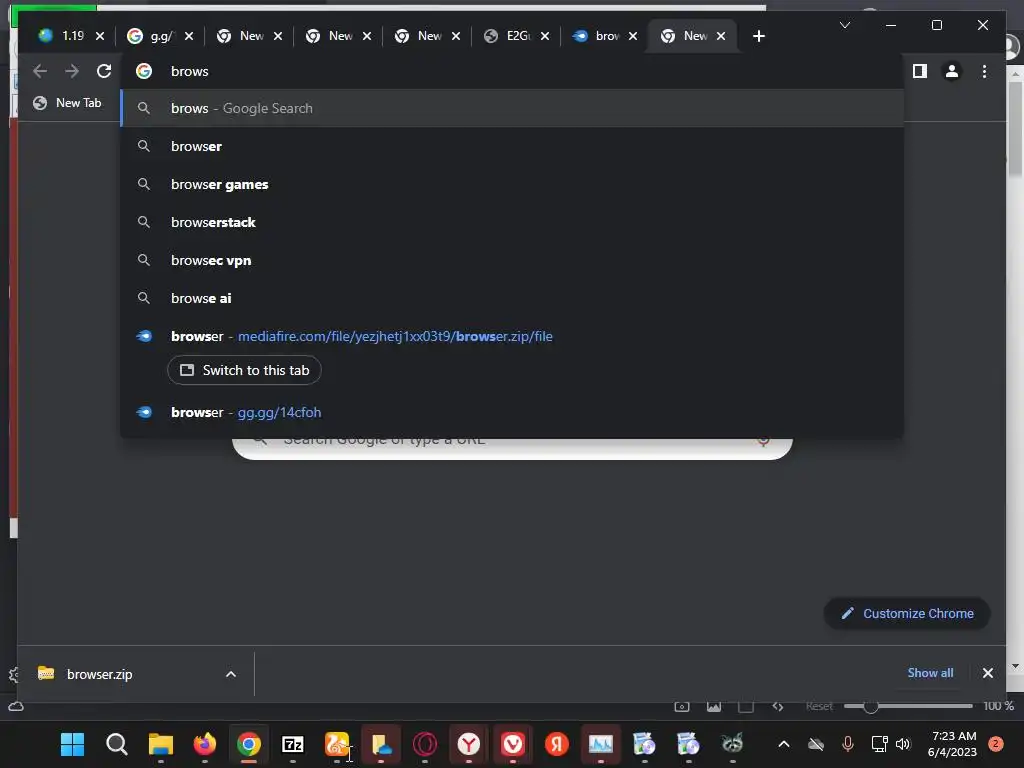Show hidden system tray icons

784,744
